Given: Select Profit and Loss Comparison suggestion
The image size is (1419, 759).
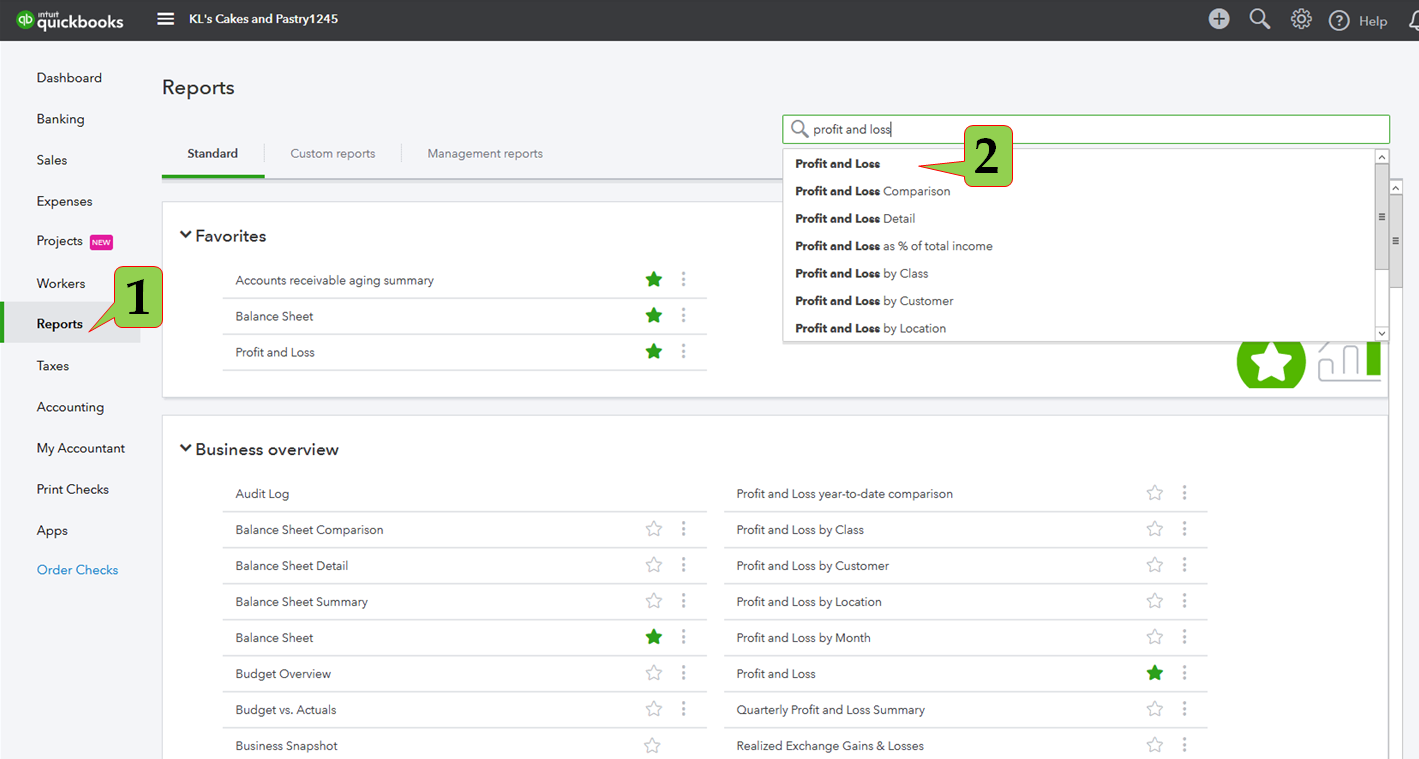Looking at the screenshot, I should coord(872,191).
